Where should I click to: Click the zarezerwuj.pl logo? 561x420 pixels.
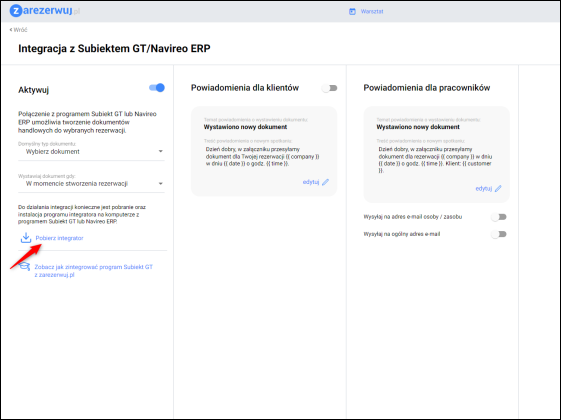pyautogui.click(x=45, y=11)
